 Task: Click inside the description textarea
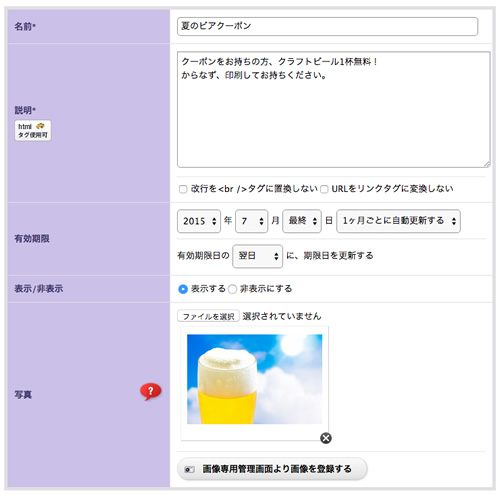pos(334,109)
